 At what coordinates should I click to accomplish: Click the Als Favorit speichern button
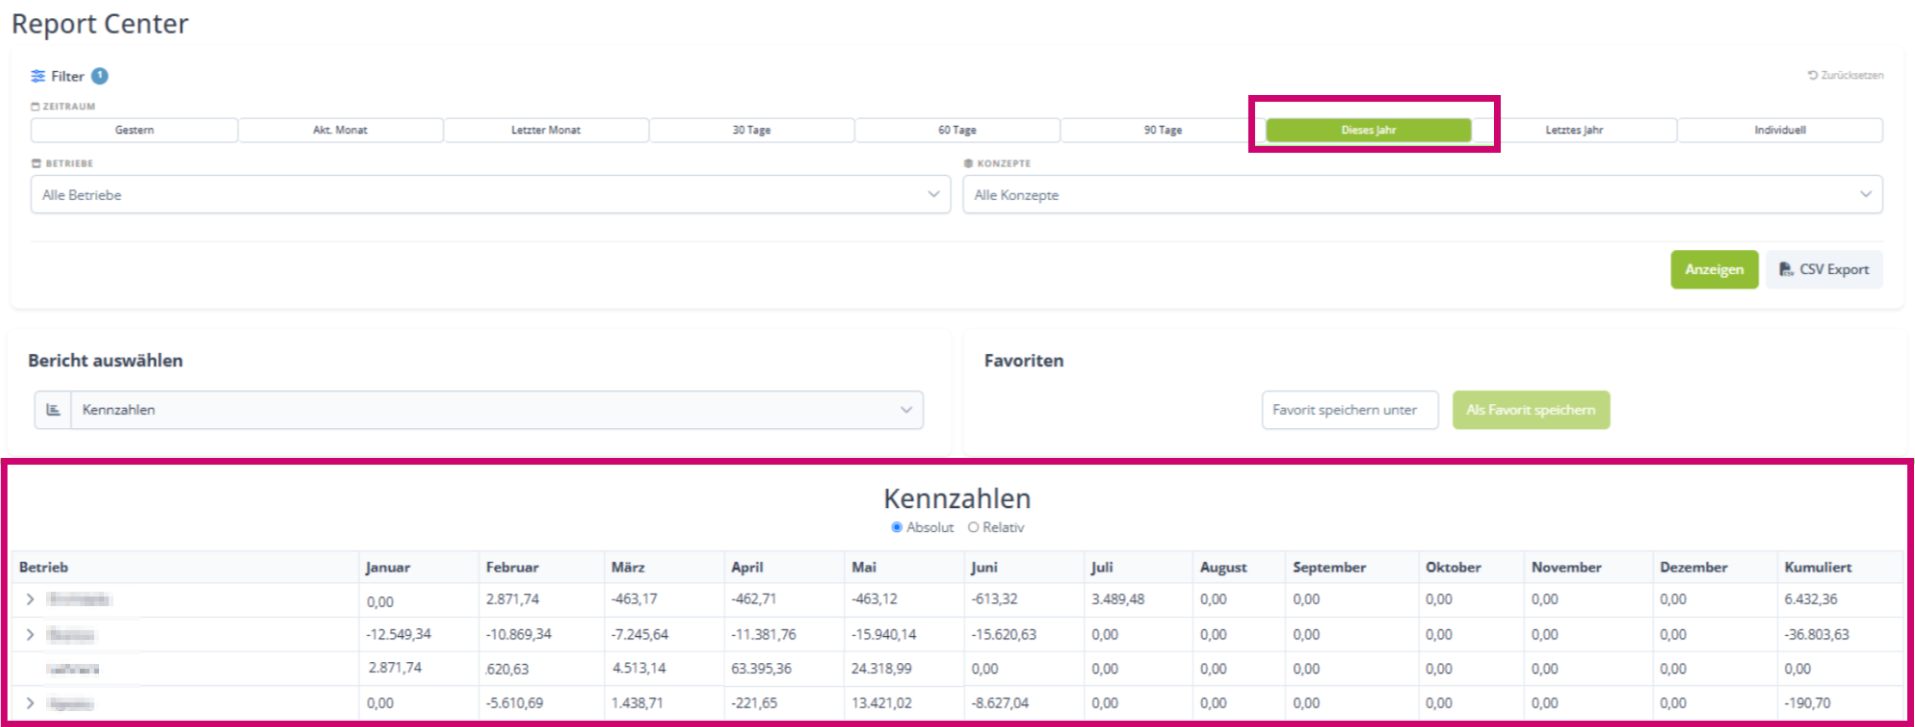(1531, 410)
